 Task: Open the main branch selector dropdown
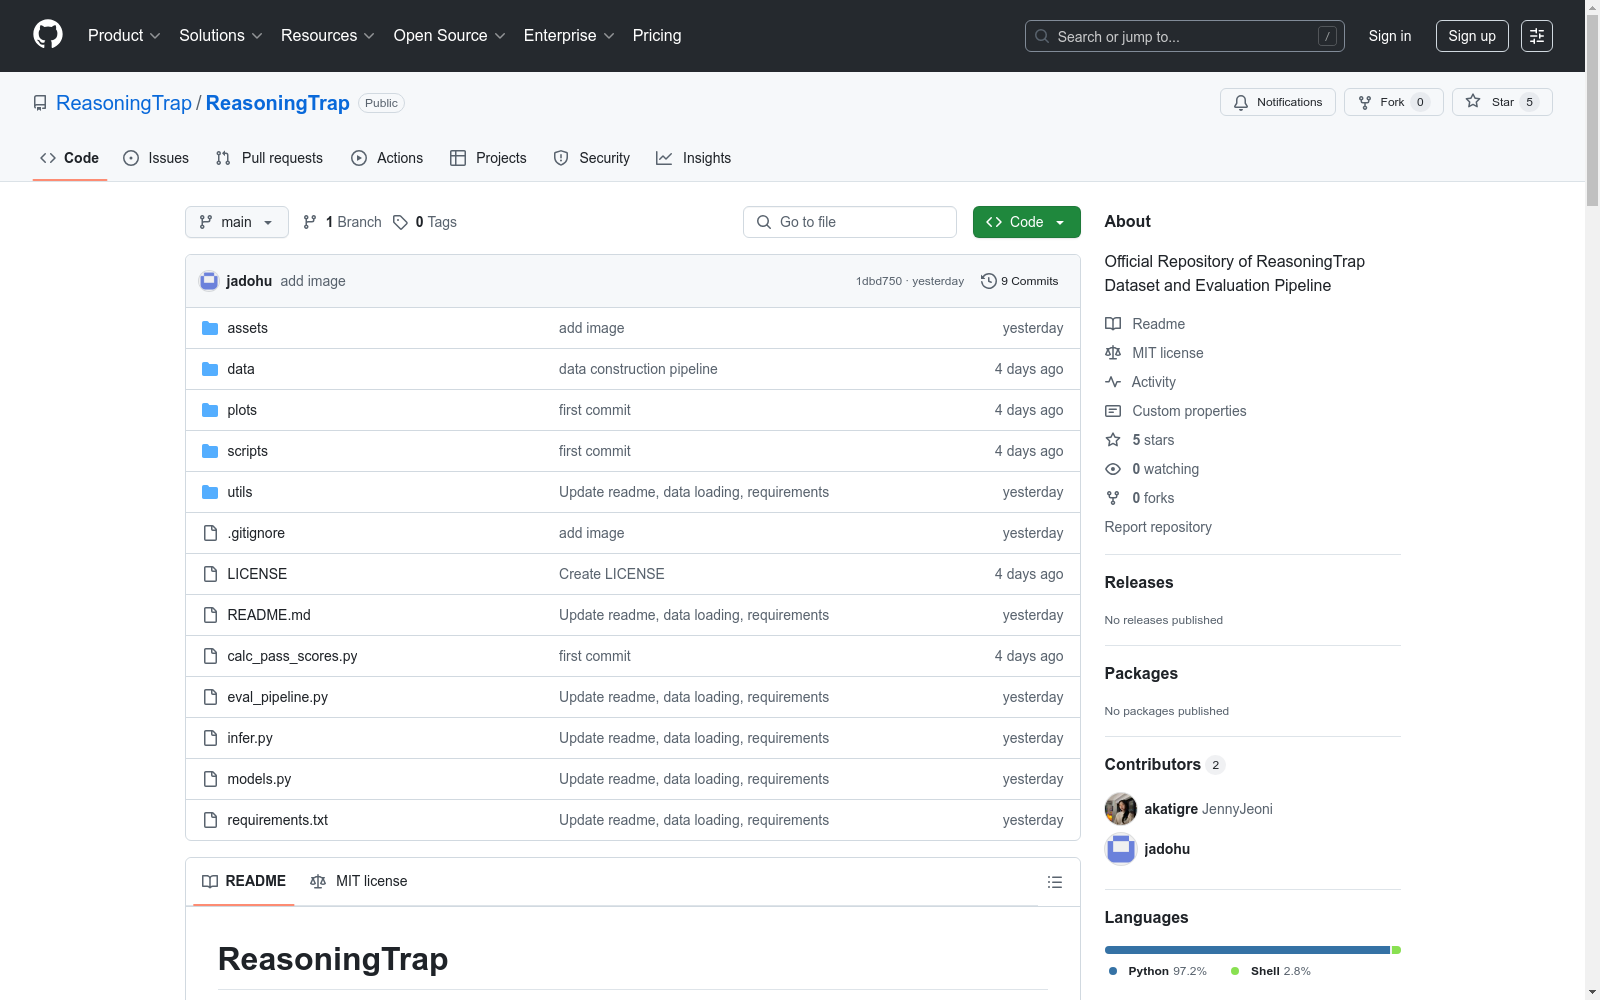237,222
